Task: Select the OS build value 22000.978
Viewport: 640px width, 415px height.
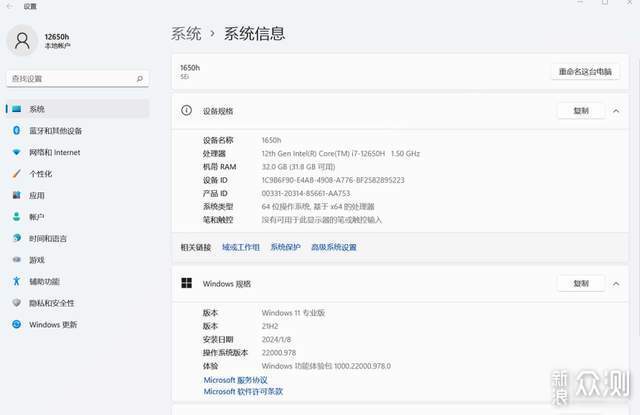Action: click(x=279, y=353)
